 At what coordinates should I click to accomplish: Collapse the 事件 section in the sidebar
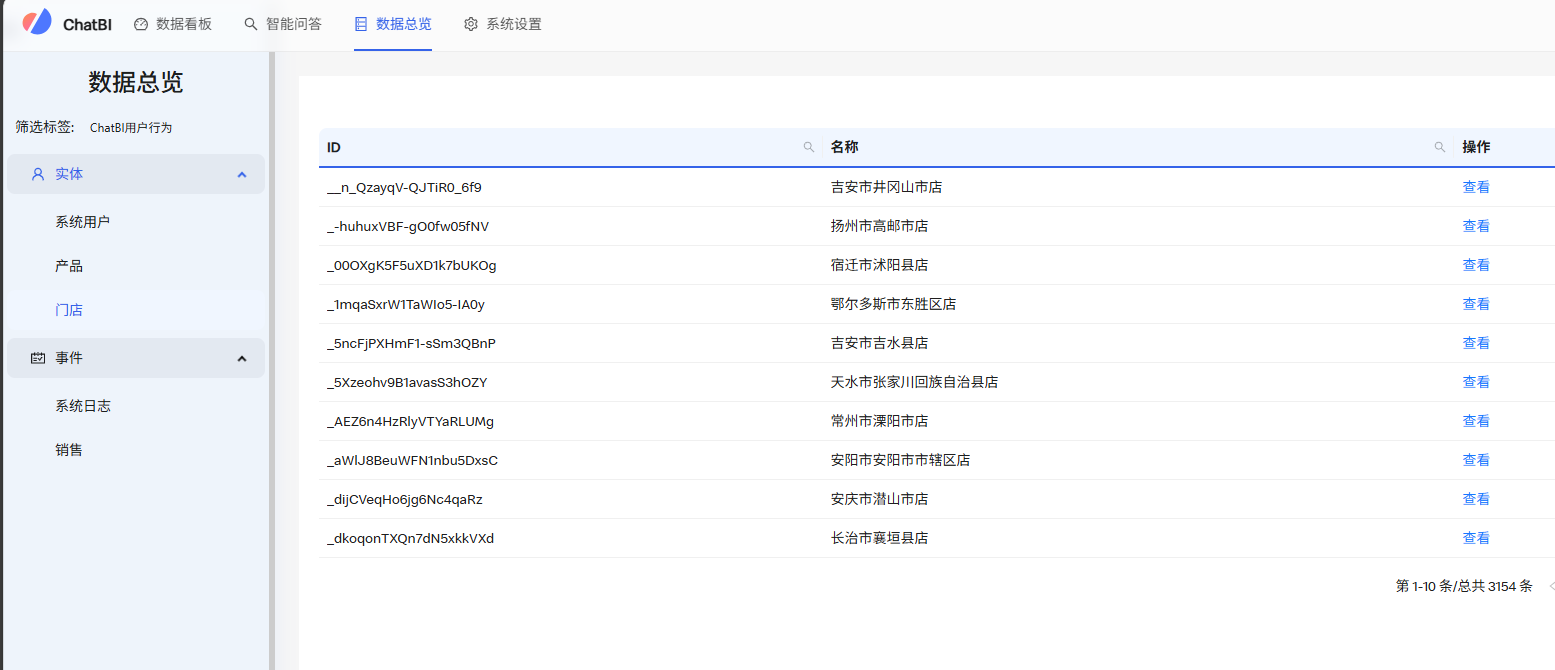241,357
